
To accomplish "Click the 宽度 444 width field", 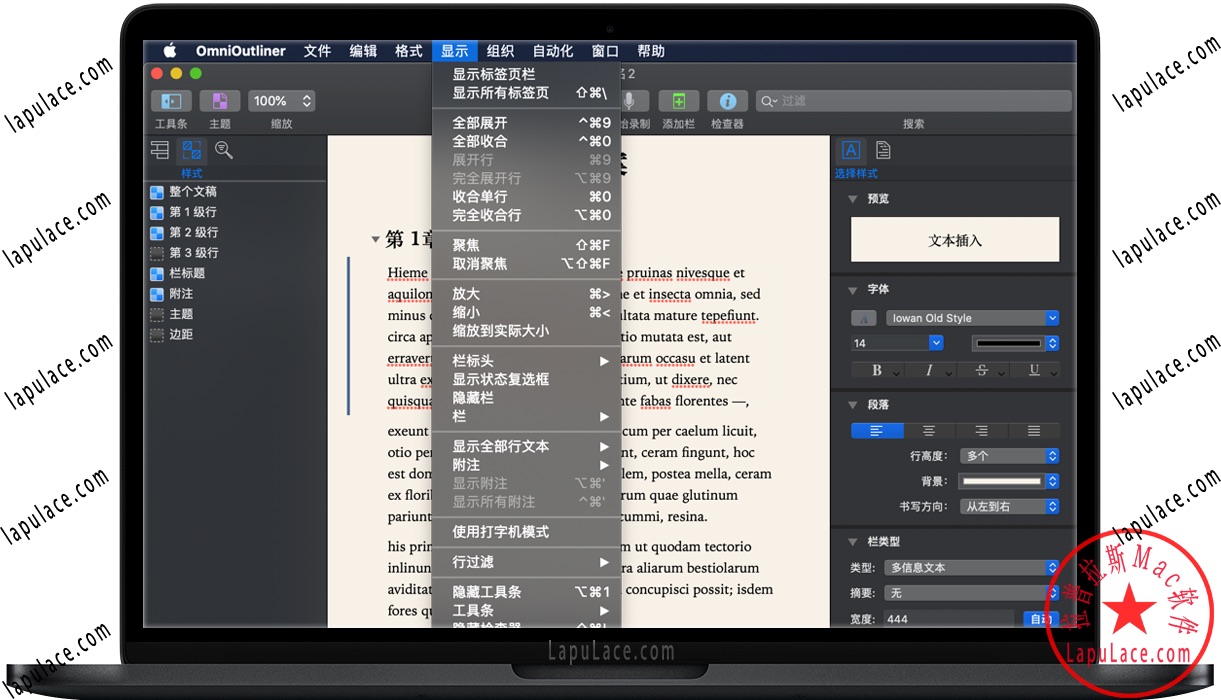I will click(x=949, y=619).
